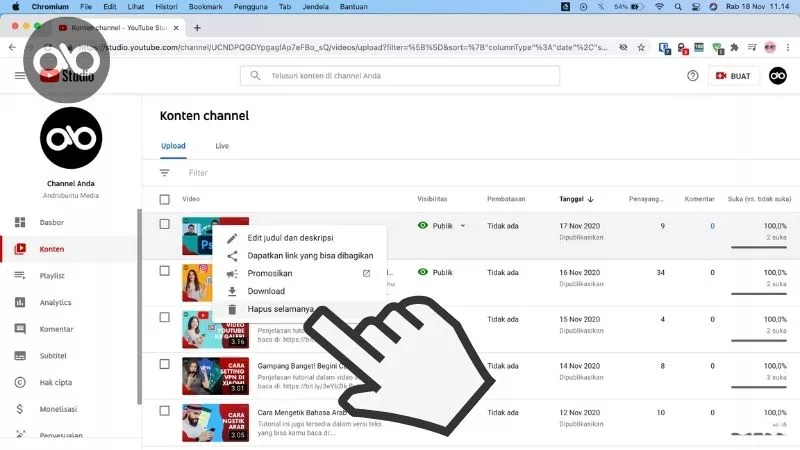Click the browser back arrow
This screenshot has height=450, width=800.
pyautogui.click(x=12, y=47)
